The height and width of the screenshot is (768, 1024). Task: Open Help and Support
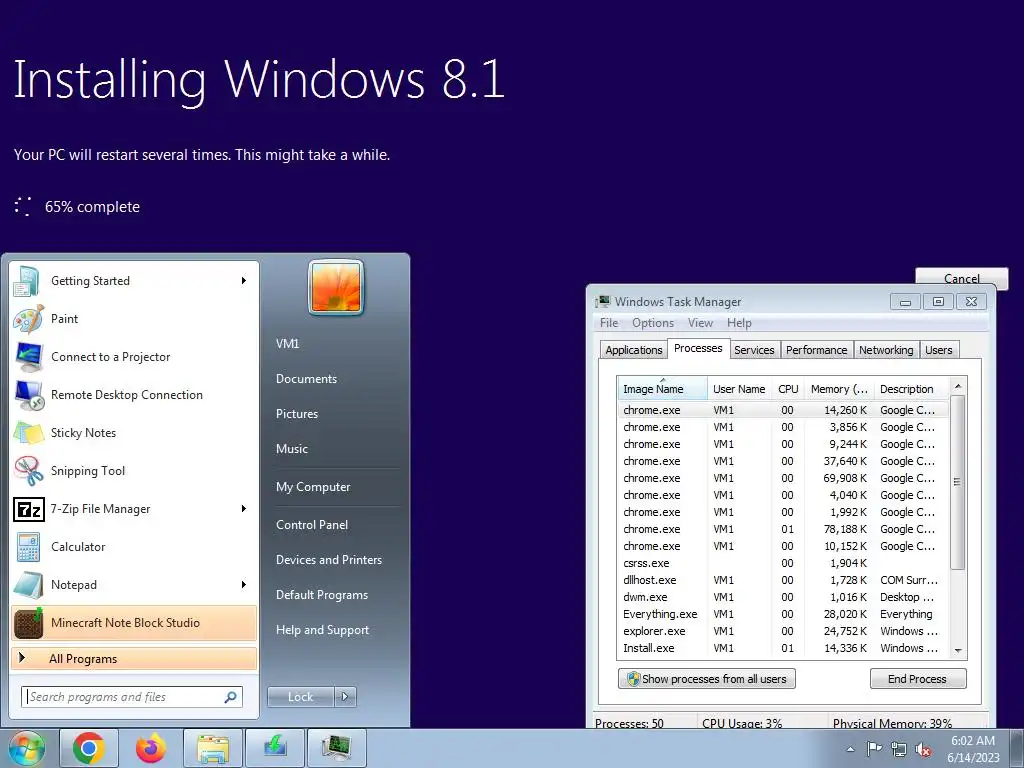coord(322,630)
